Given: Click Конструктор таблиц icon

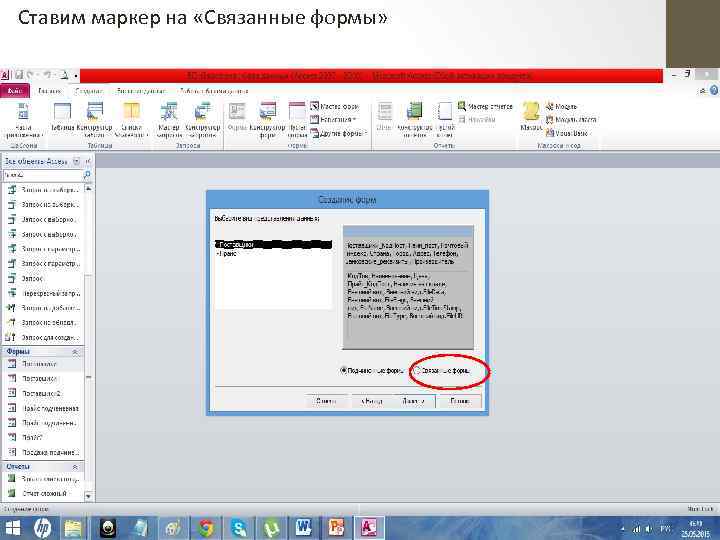Looking at the screenshot, I should pos(95,120).
